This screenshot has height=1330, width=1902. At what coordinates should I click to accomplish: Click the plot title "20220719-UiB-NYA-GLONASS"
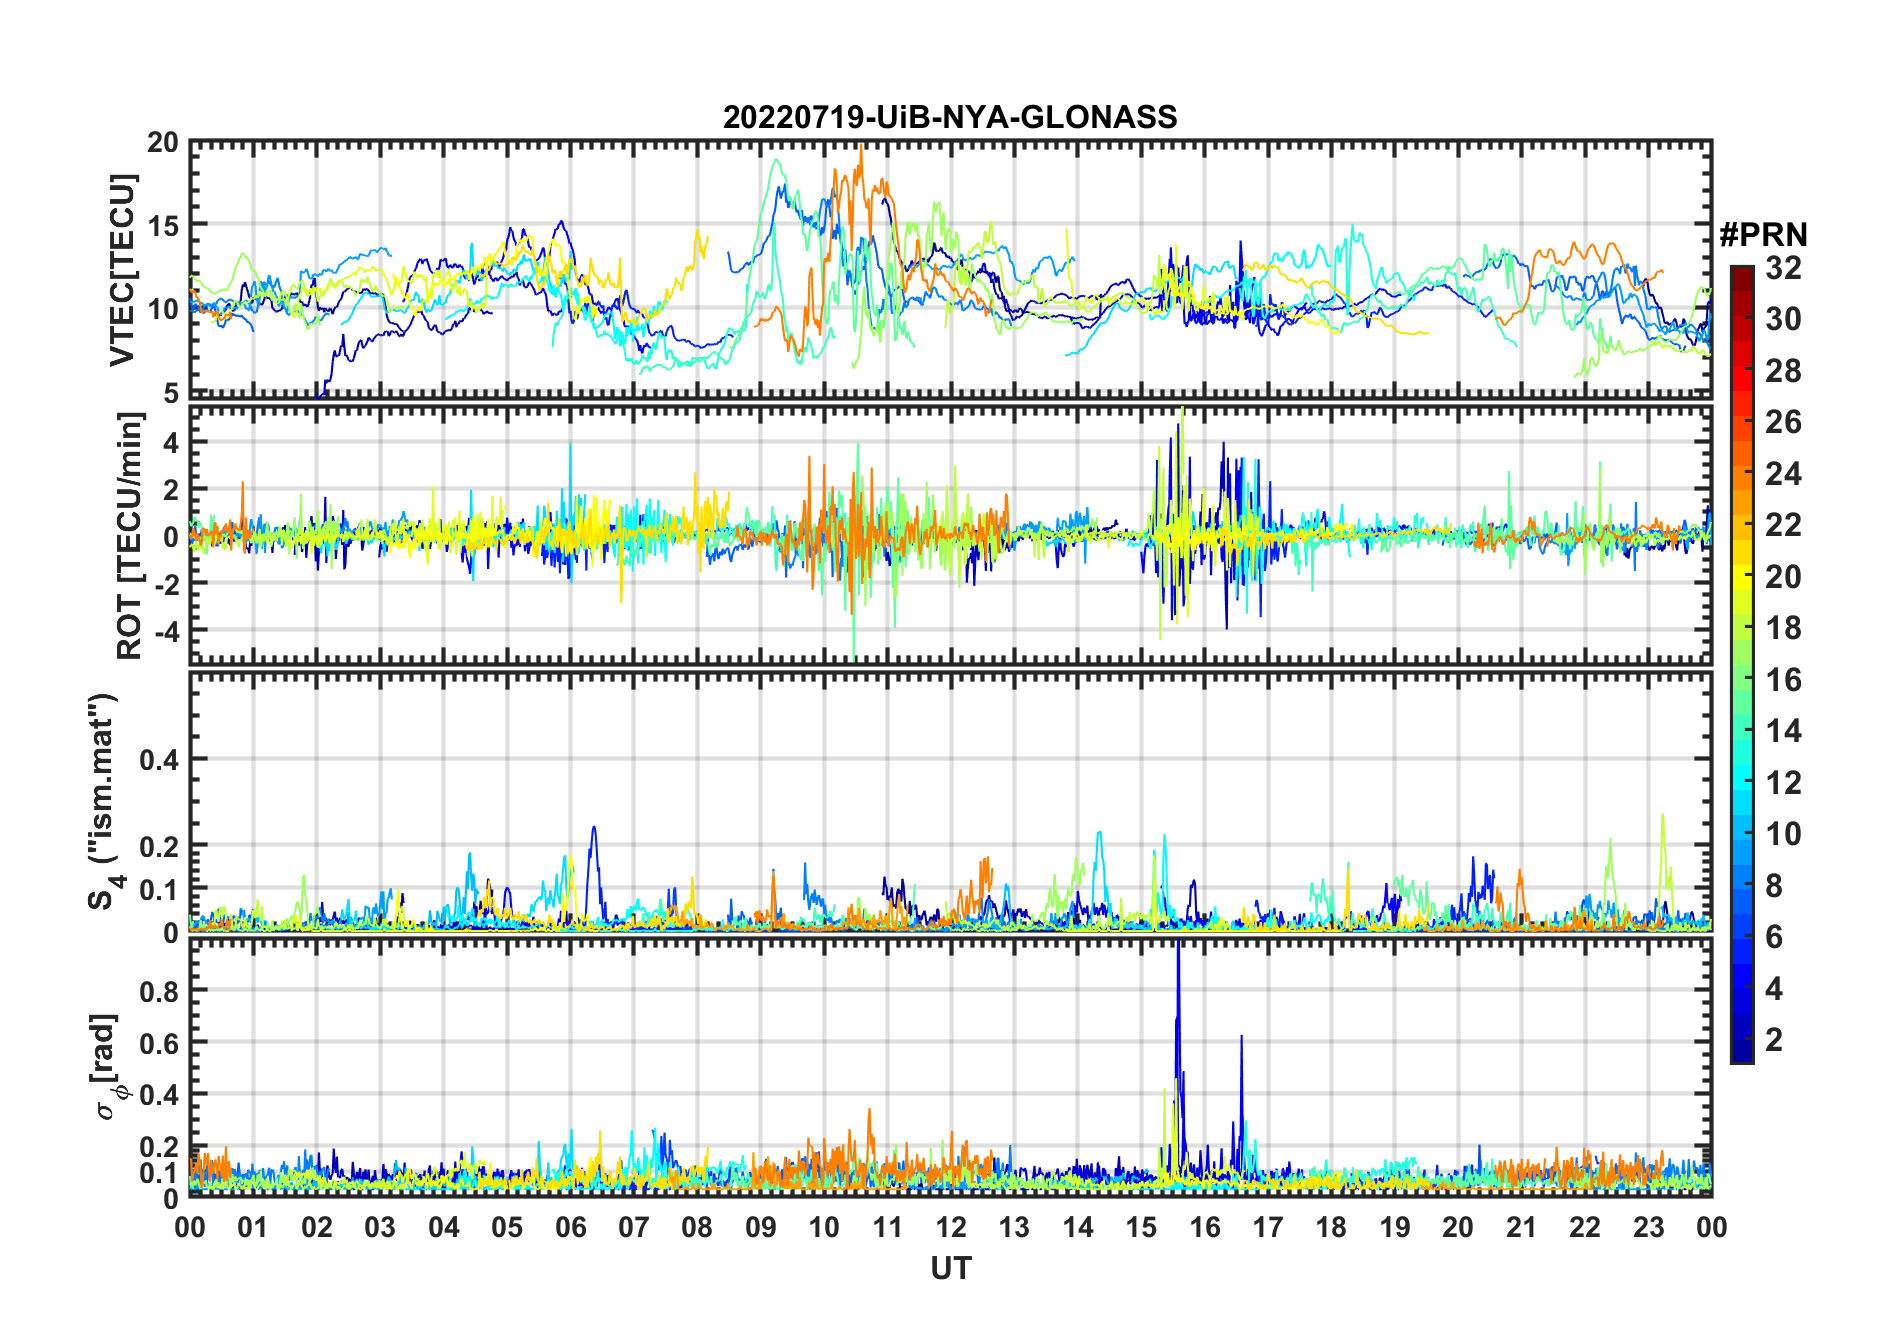pos(950,117)
